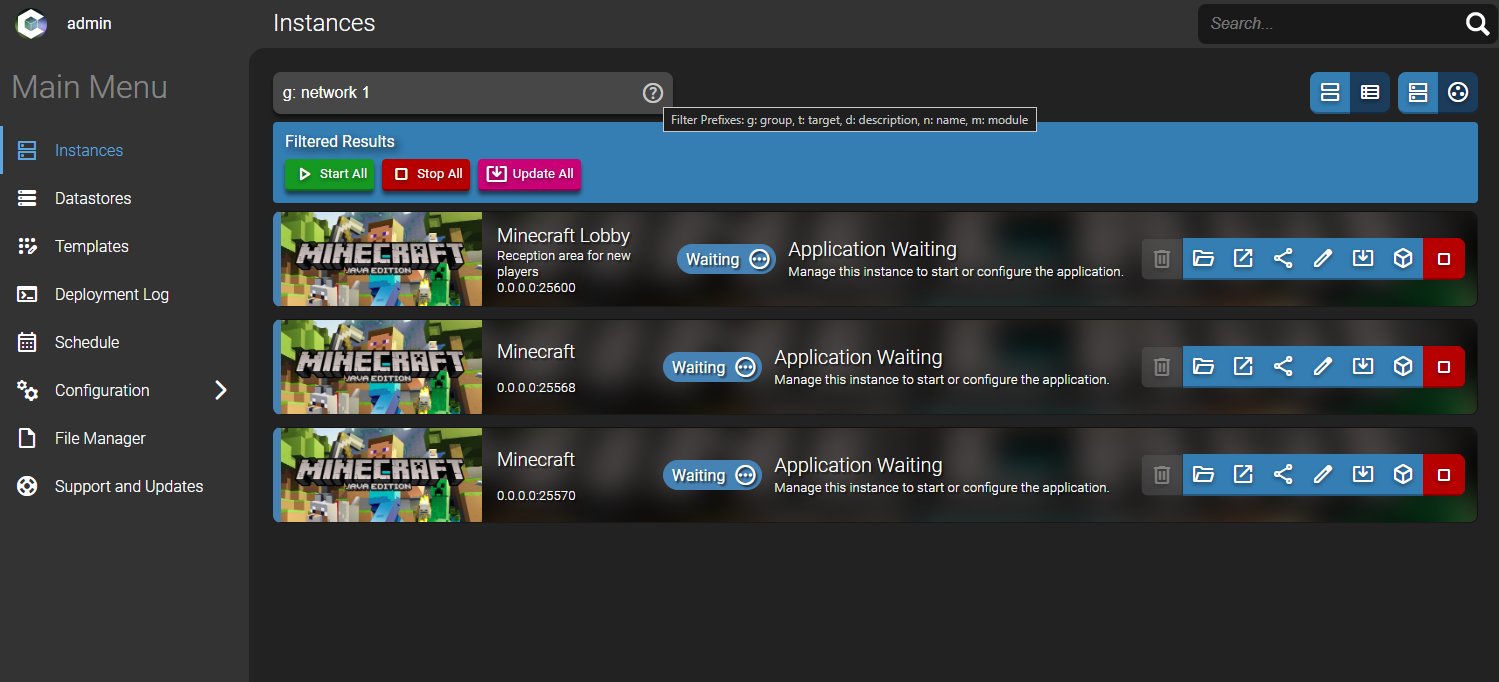Switch to compact list view layout
Screen dimensions: 1499x682
(x=1370, y=93)
